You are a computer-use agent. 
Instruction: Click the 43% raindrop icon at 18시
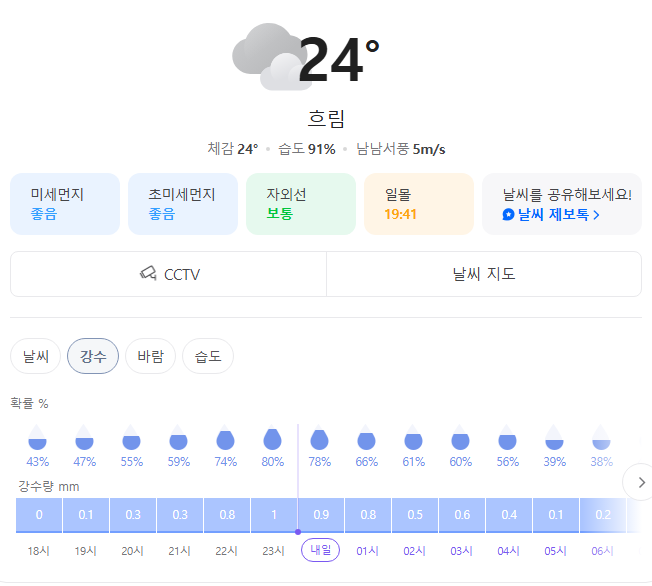(37, 438)
